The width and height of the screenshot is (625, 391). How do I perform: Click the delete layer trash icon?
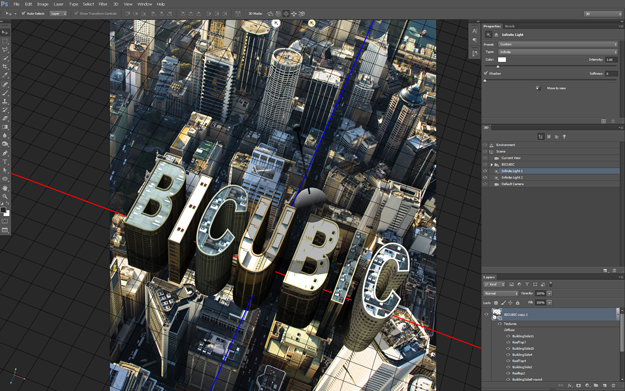(613, 386)
